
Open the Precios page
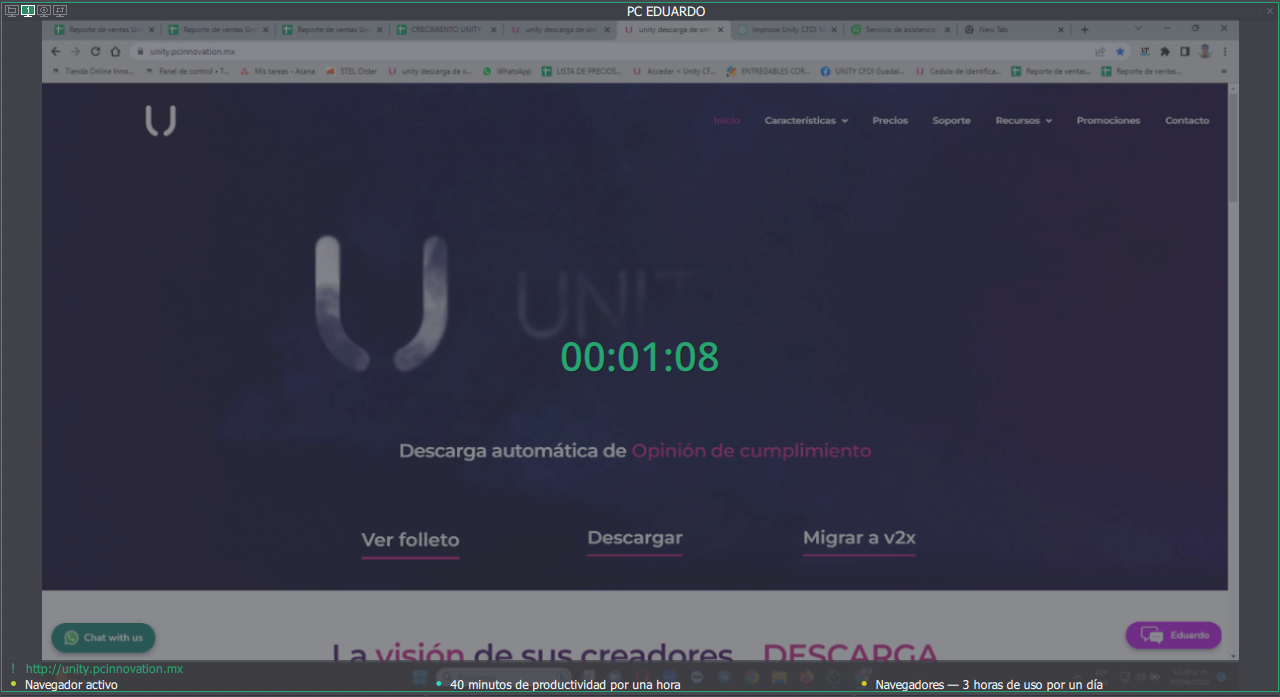pos(890,120)
